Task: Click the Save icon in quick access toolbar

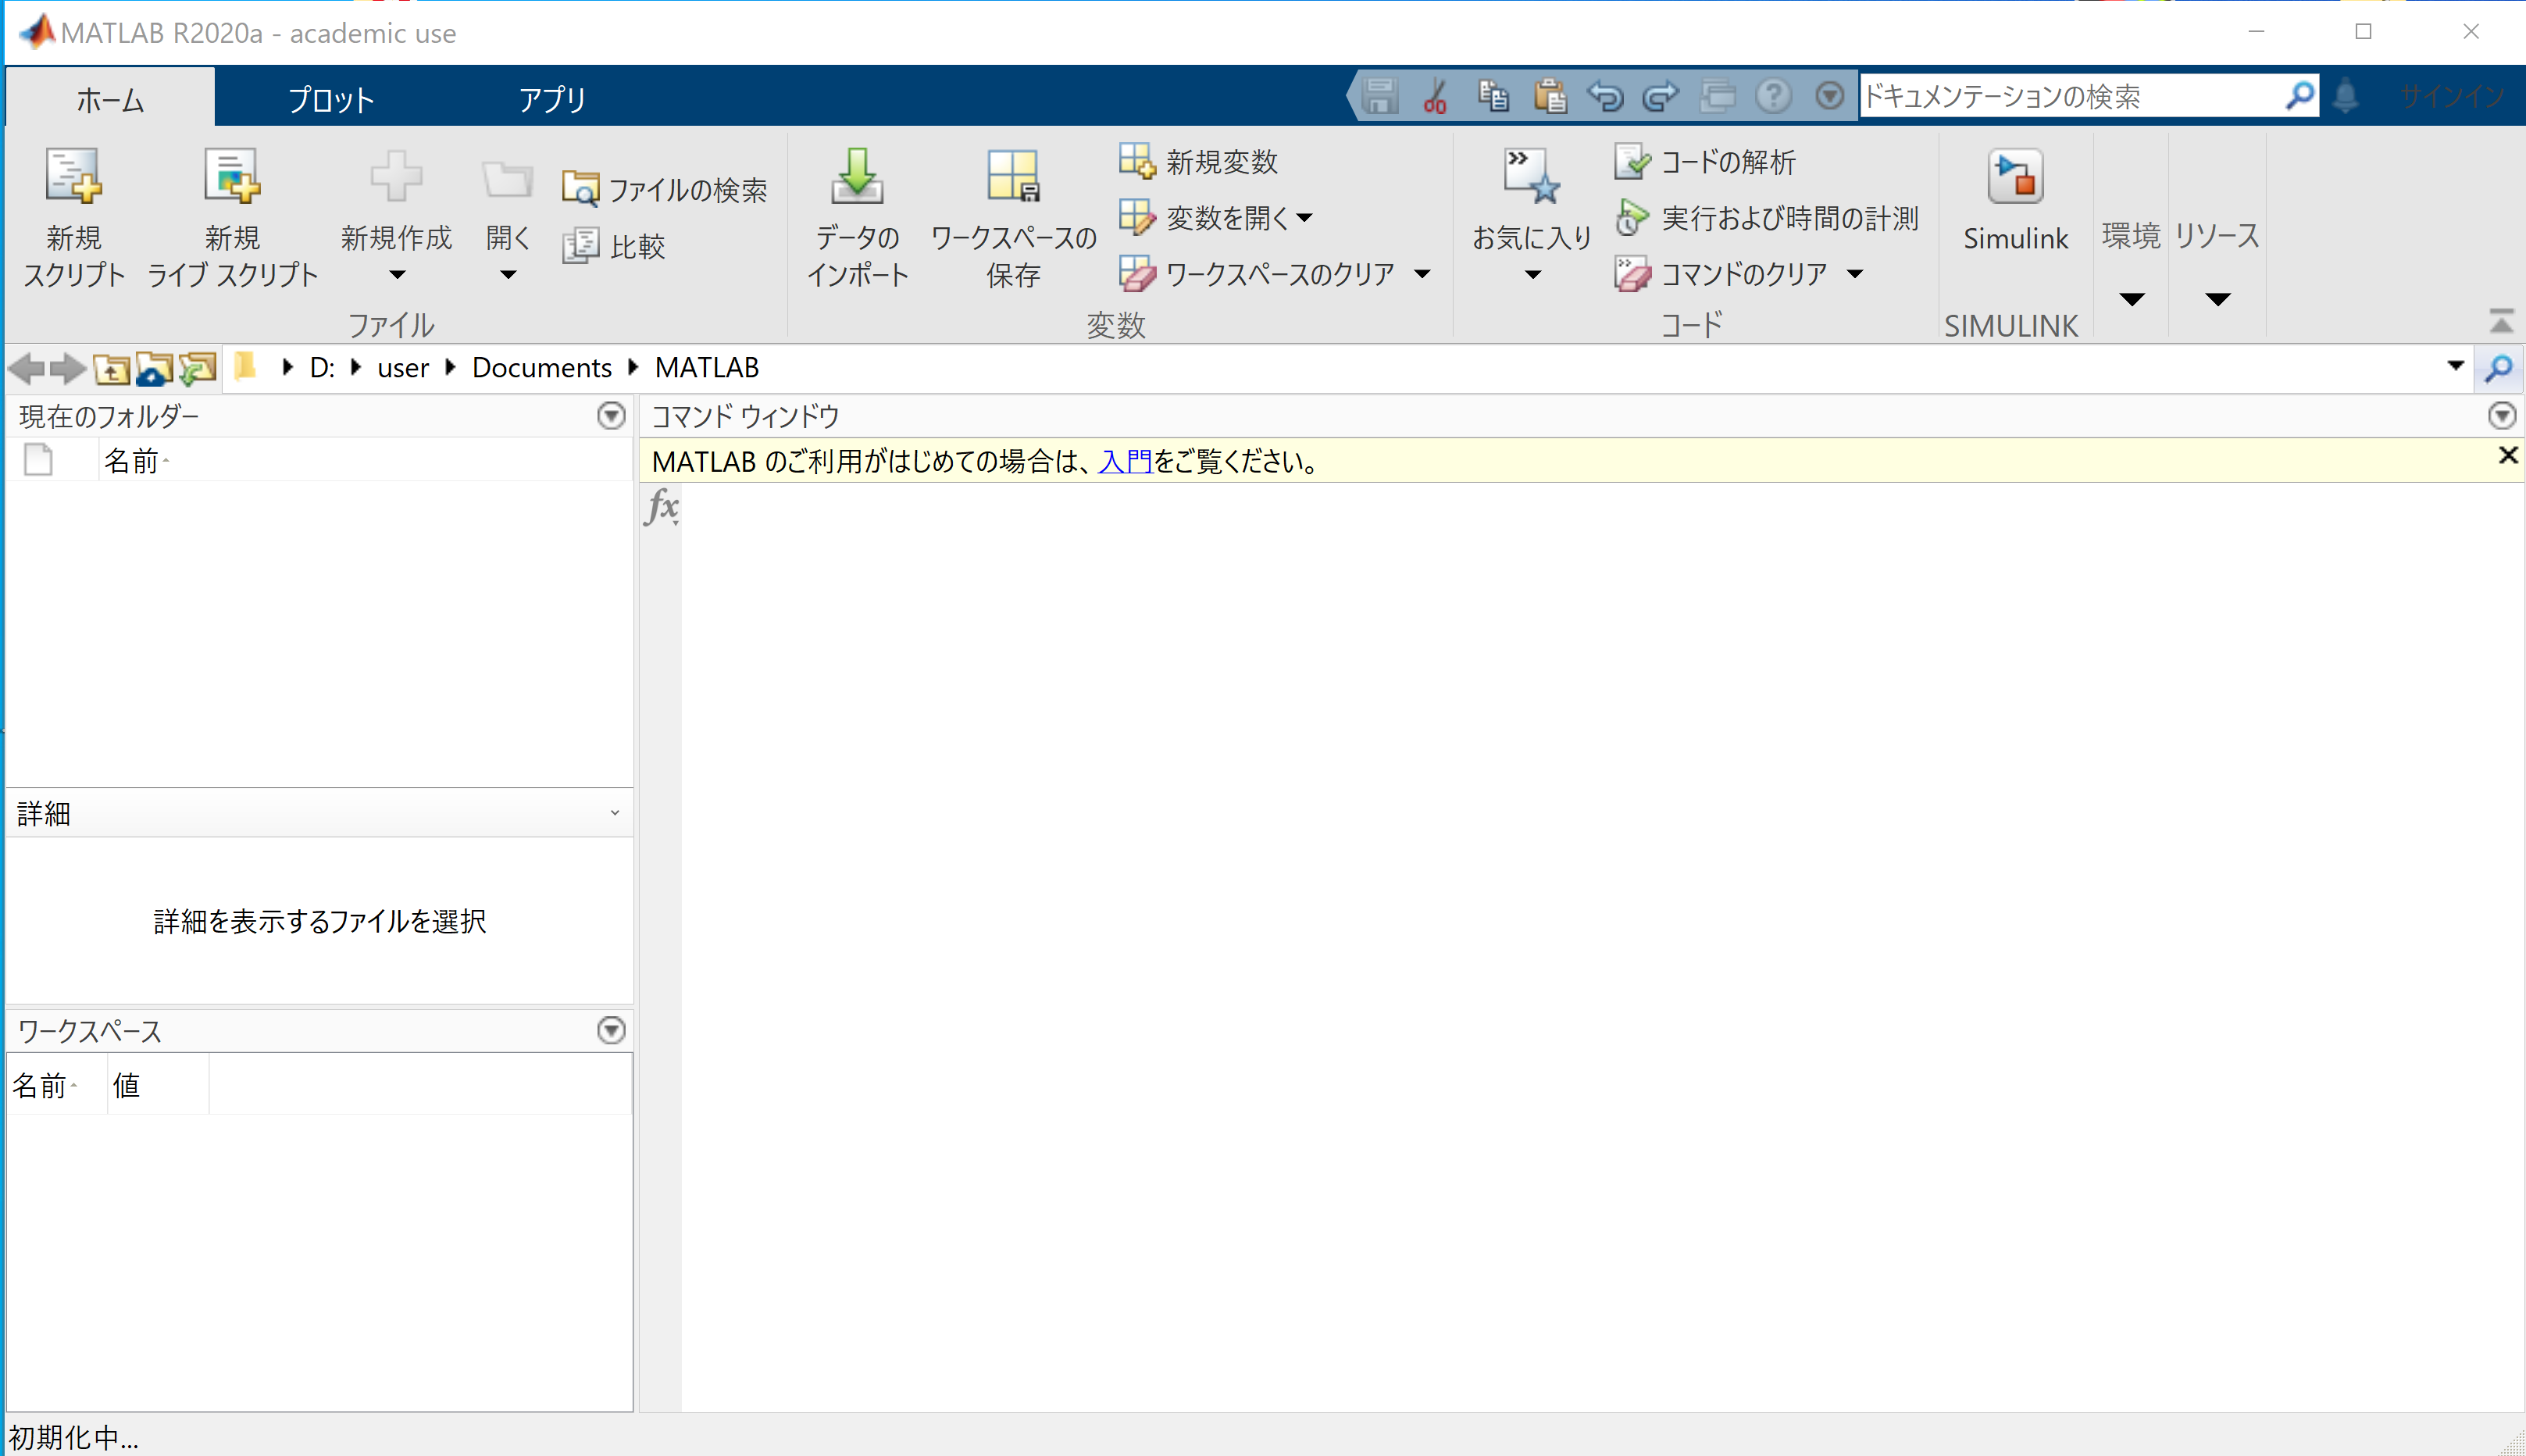Action: (1380, 96)
